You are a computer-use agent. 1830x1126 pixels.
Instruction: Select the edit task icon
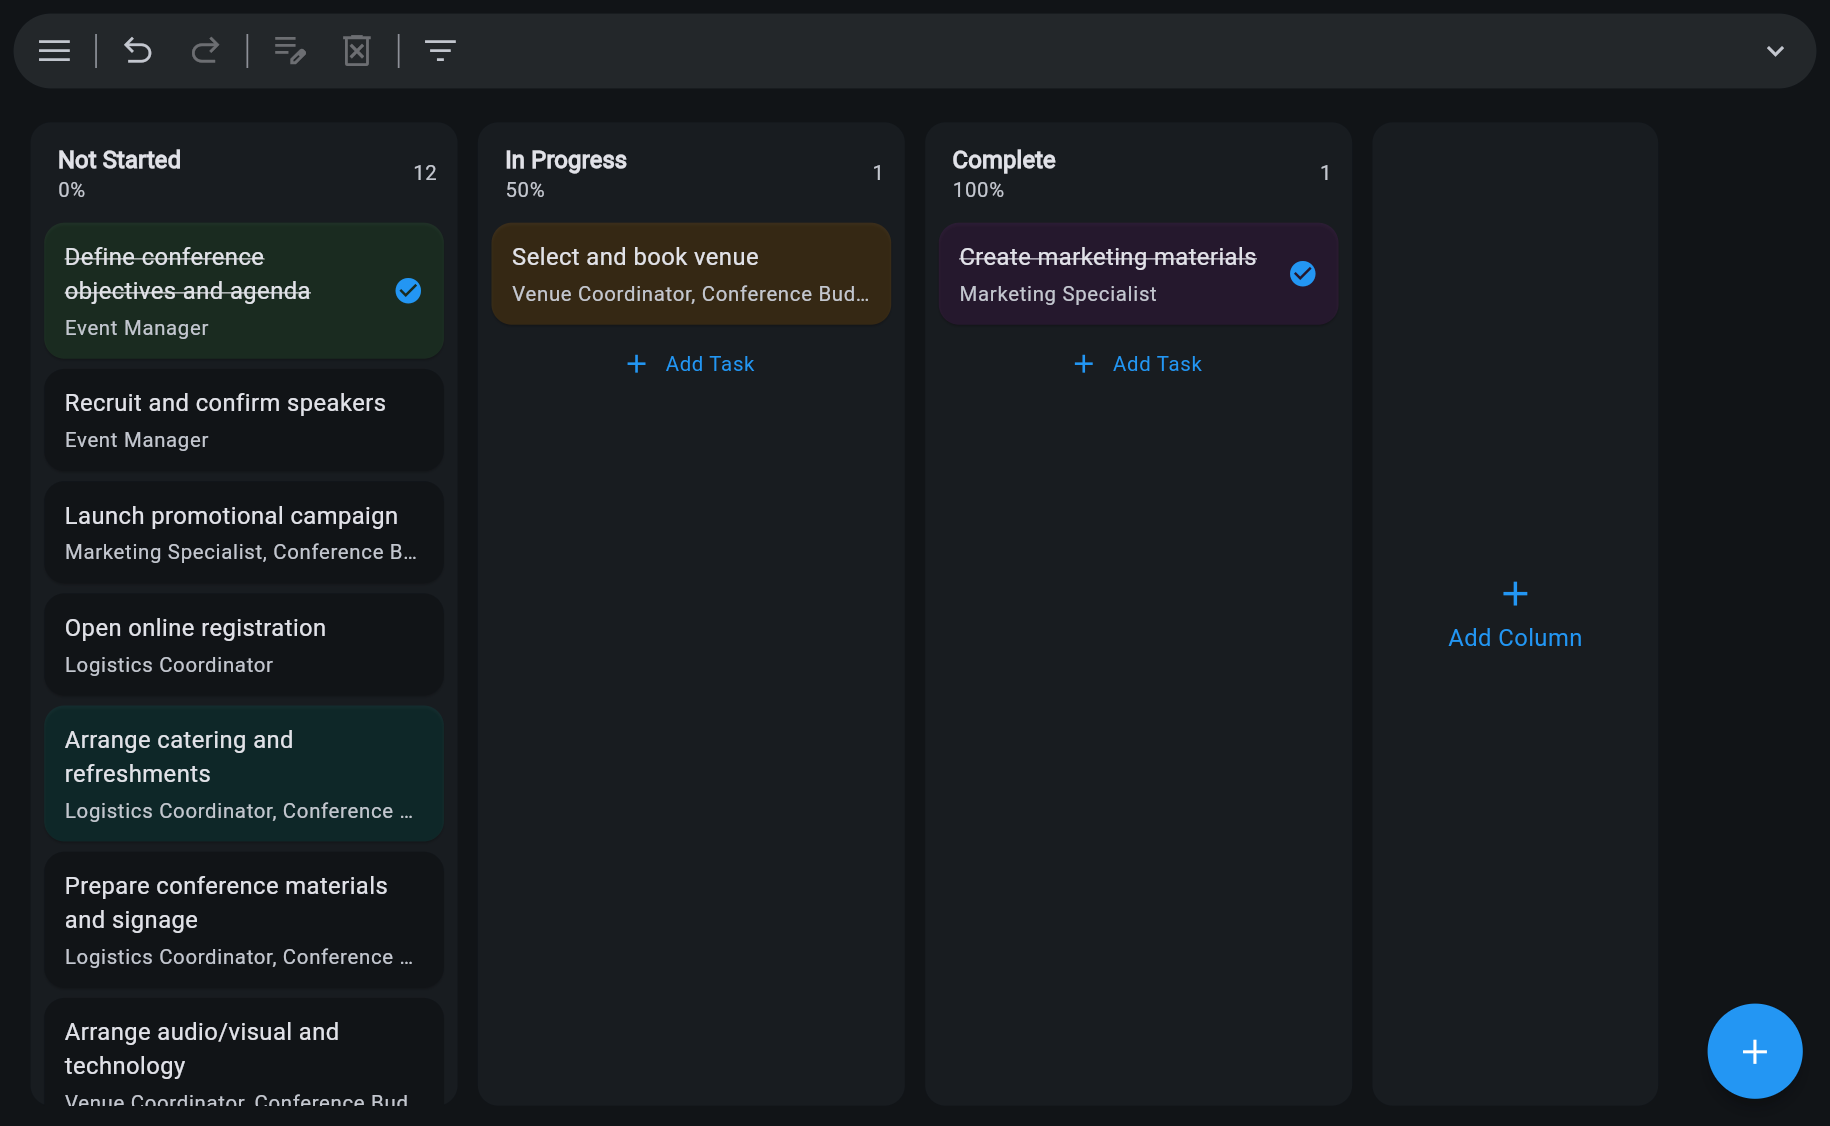289,50
